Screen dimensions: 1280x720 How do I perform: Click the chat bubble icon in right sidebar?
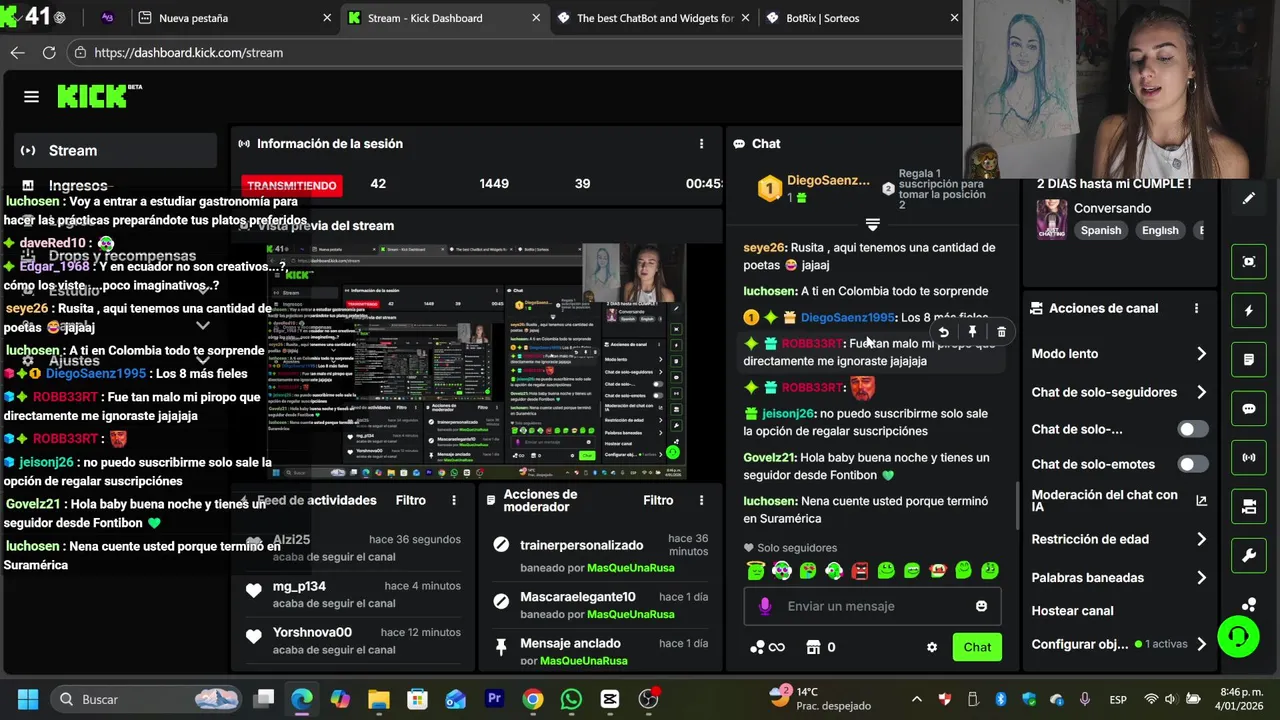tap(1249, 409)
